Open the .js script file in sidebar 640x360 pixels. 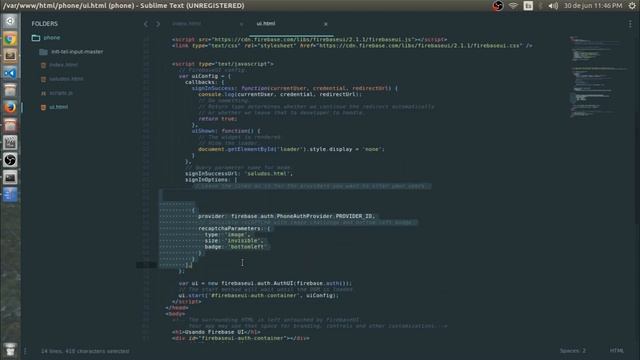point(61,93)
